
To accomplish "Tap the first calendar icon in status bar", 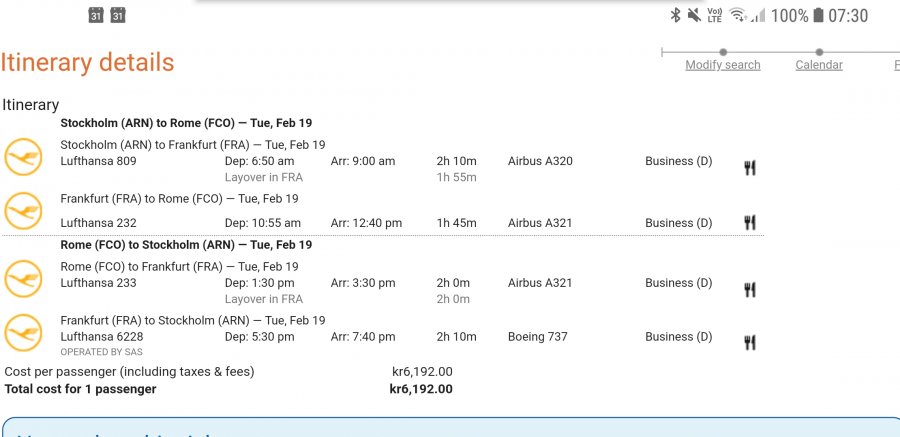I will pos(96,15).
